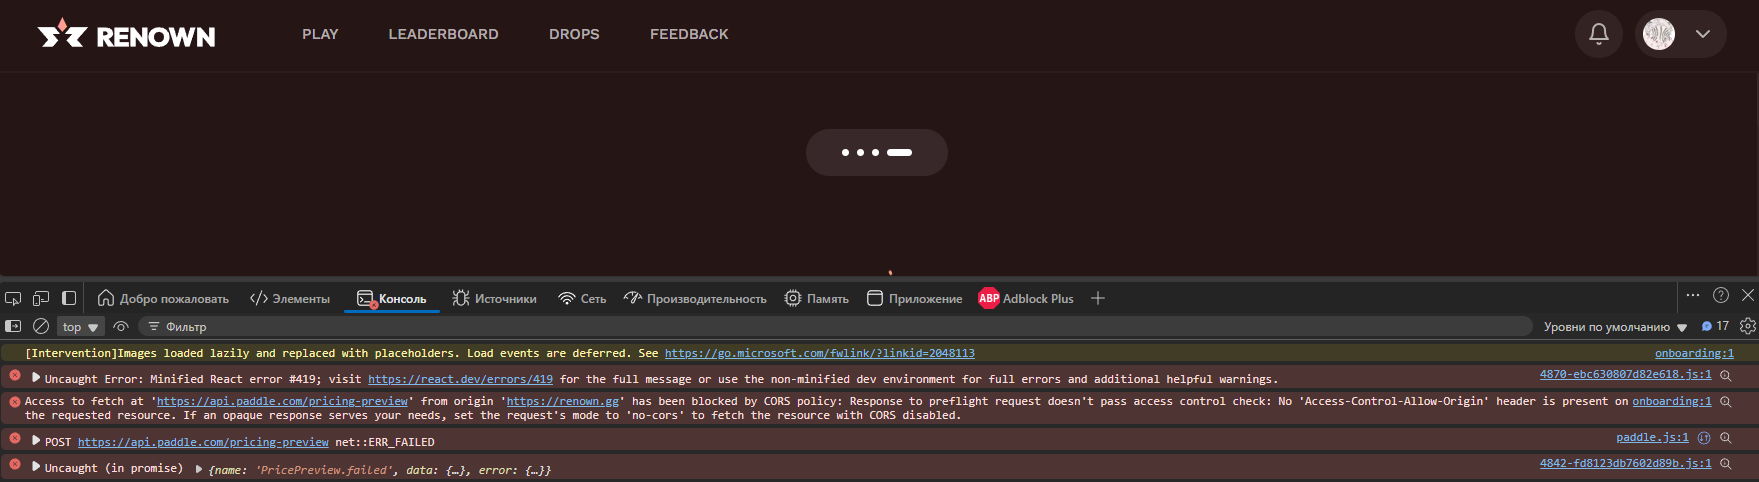Switch to the Элементы tab
1759x482 pixels.
point(290,298)
